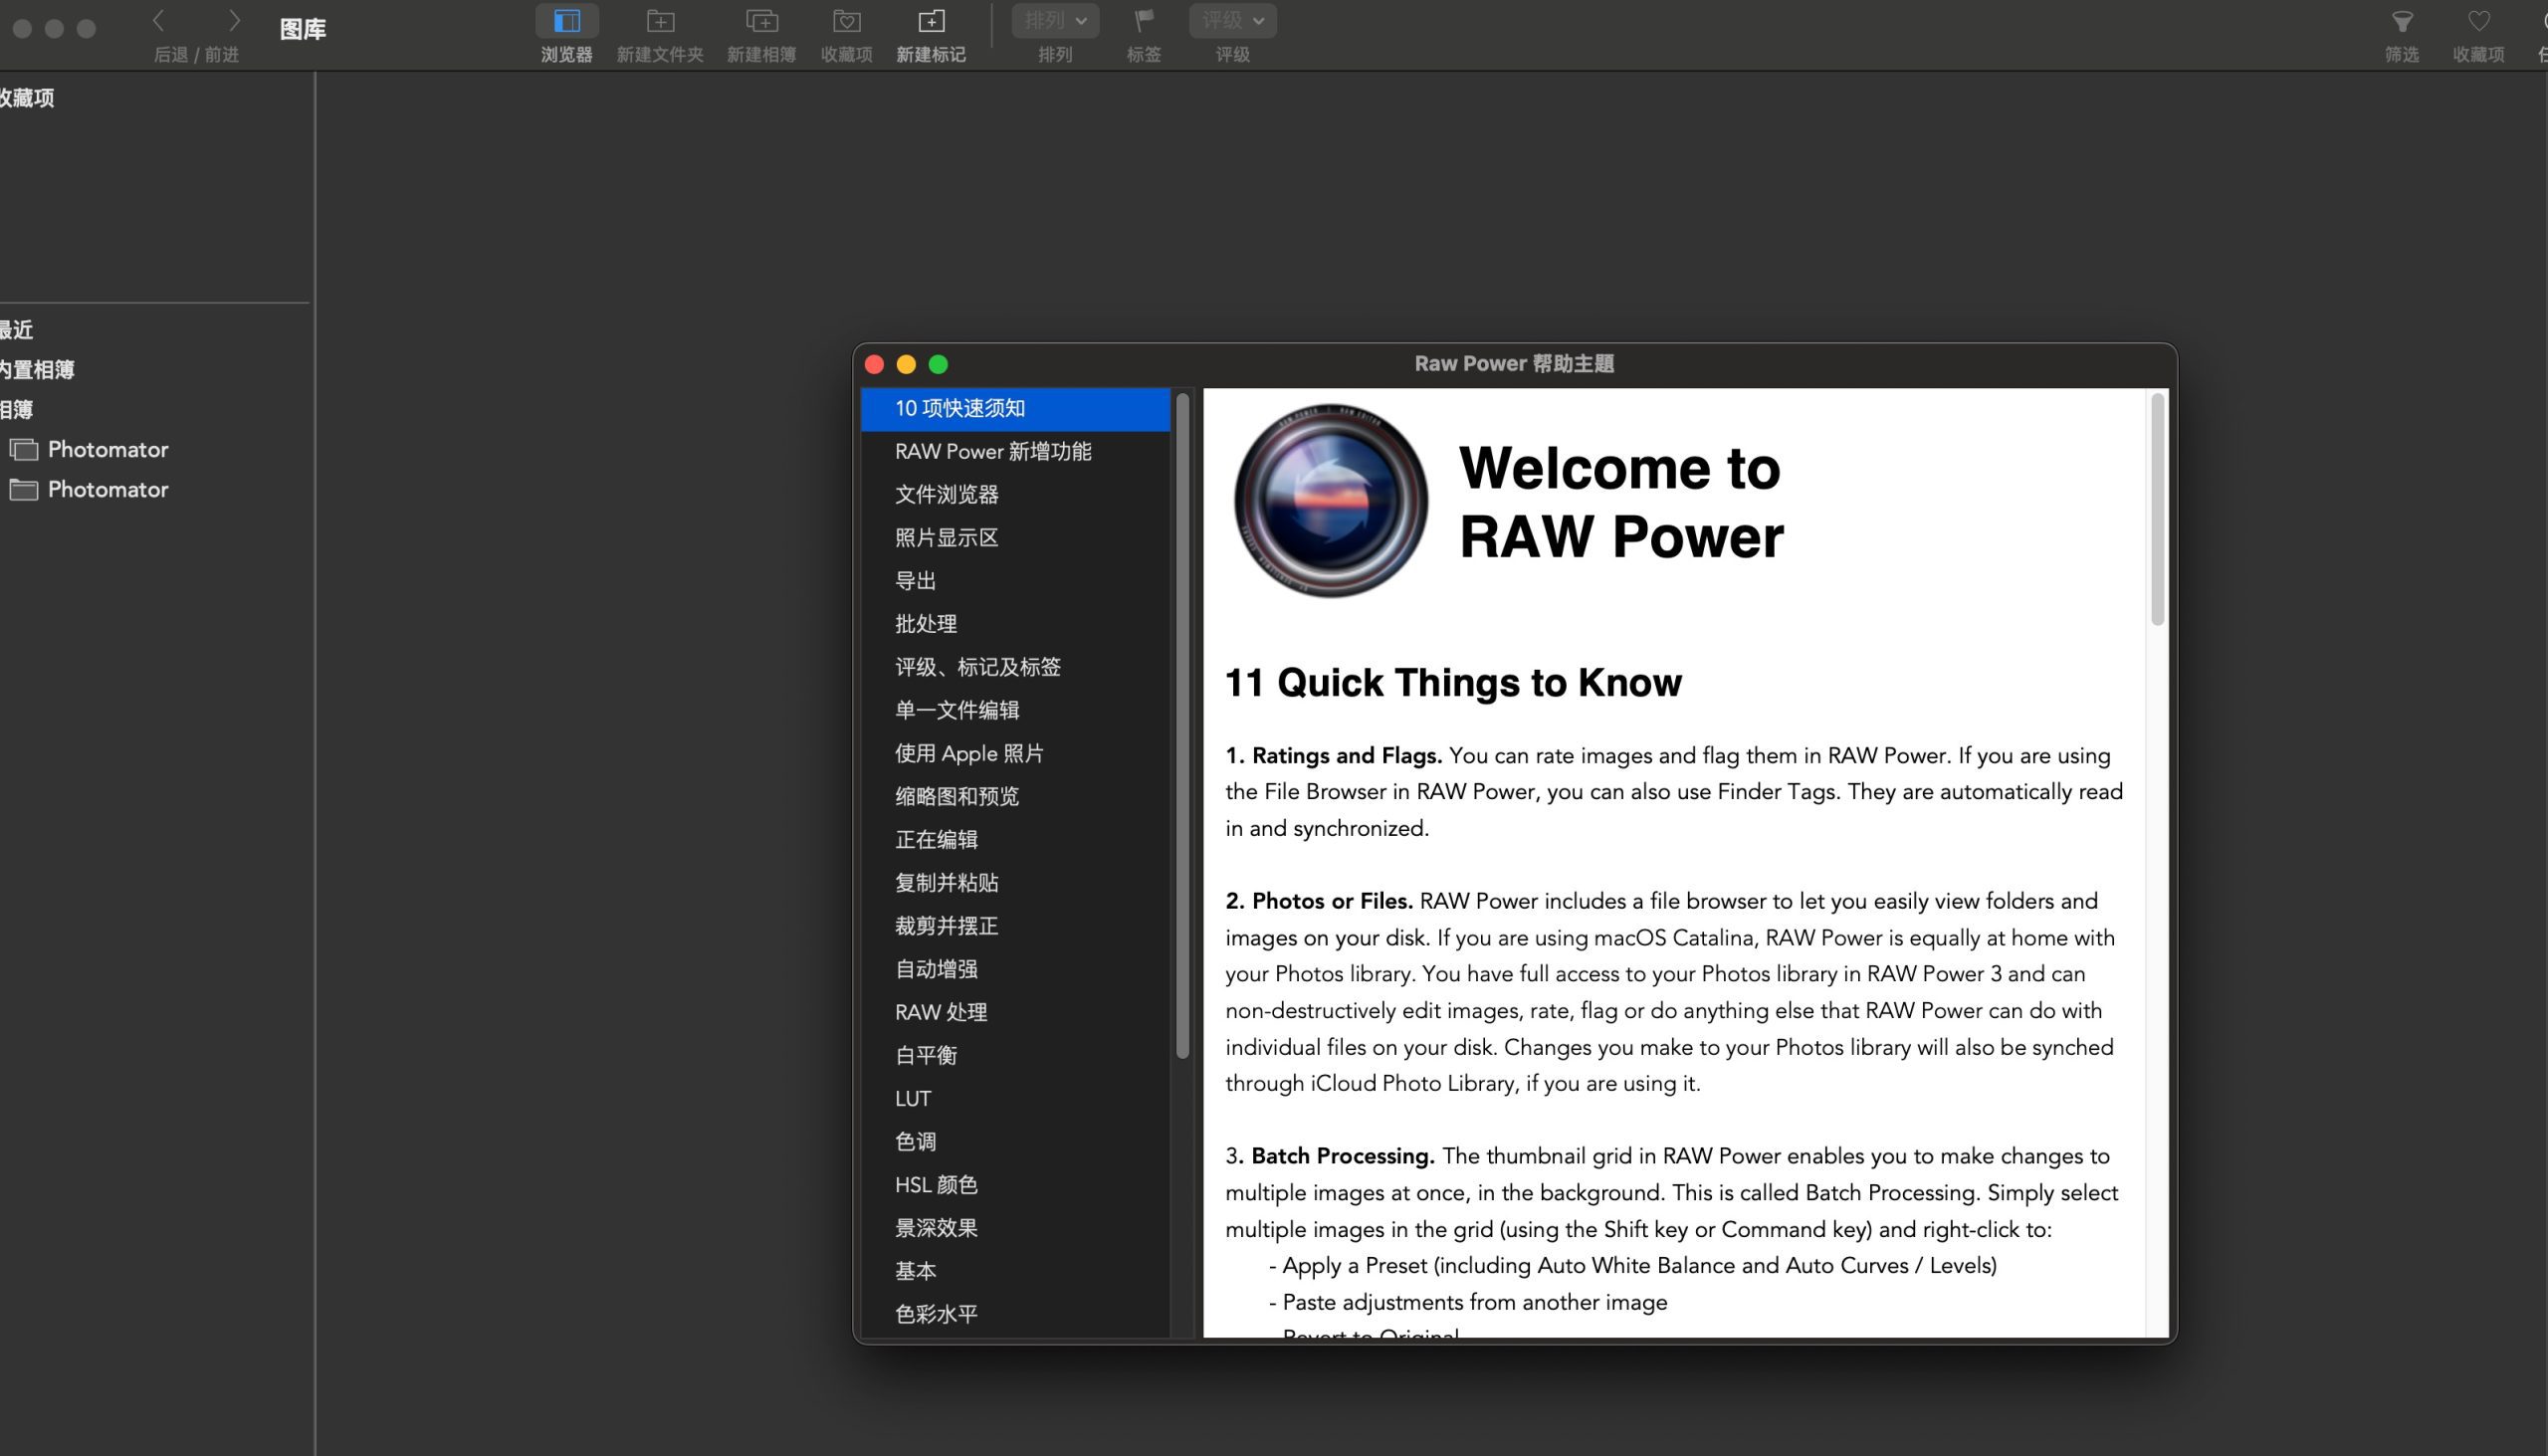
Task: Open help topic 复制并粘贴
Action: (1015, 883)
